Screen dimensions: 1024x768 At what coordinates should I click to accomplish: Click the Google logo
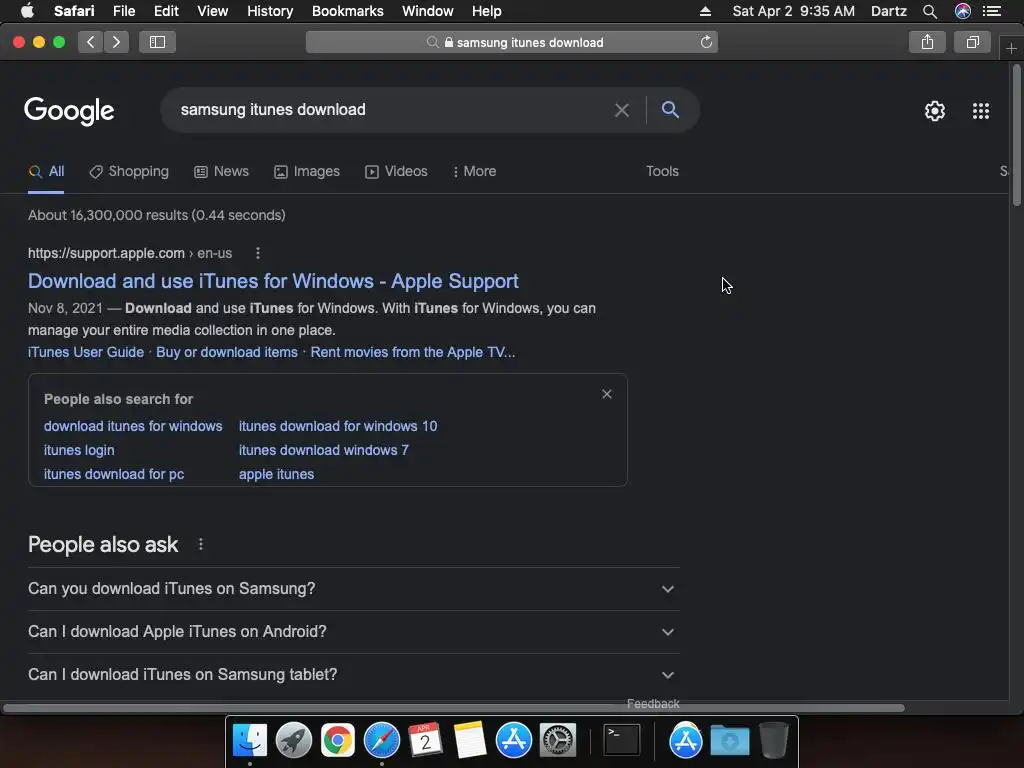point(69,111)
